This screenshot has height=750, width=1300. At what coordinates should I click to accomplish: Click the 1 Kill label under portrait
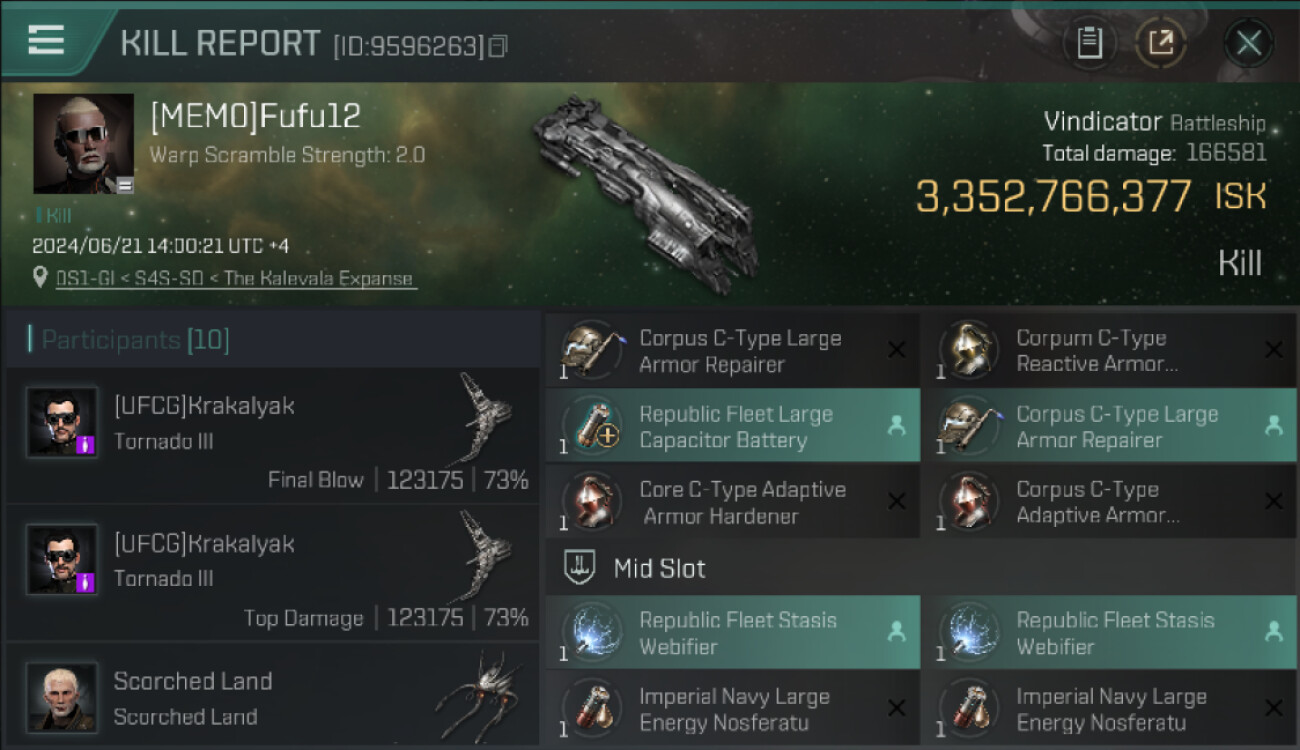(x=53, y=215)
